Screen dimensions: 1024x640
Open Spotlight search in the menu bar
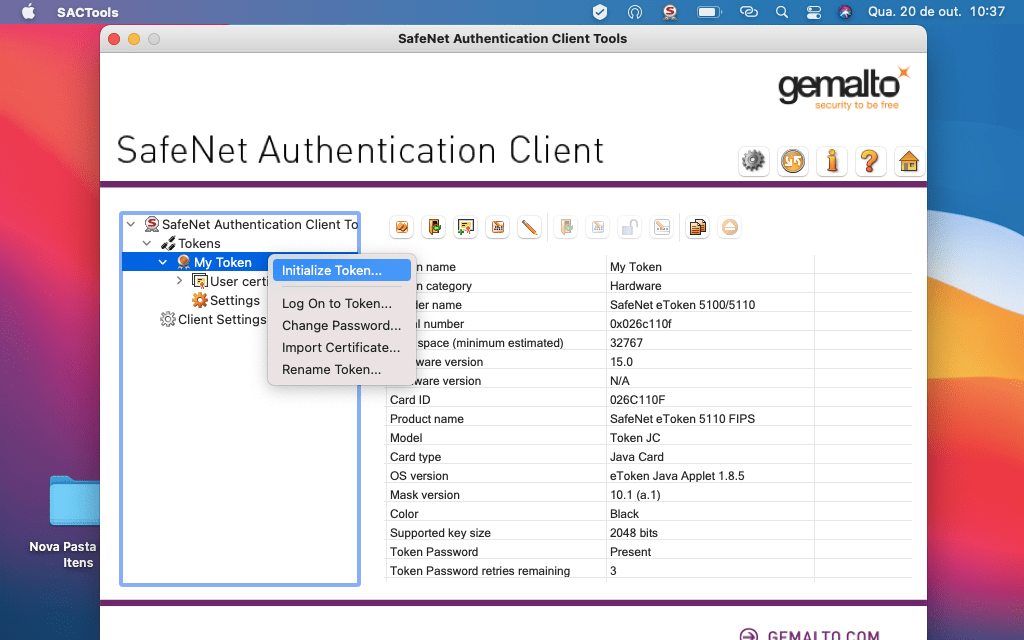782,12
